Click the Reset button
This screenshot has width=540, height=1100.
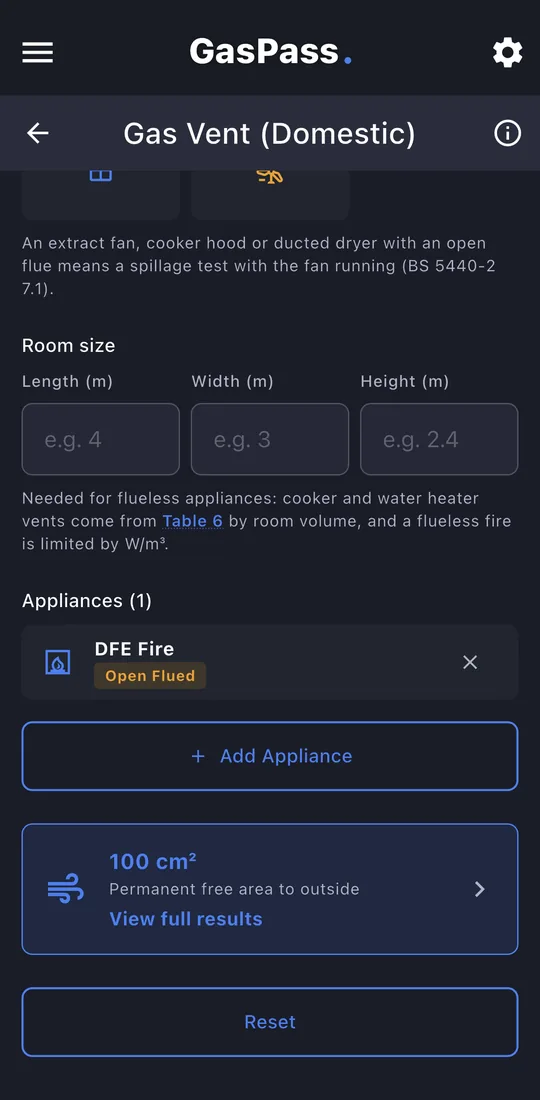point(270,1021)
